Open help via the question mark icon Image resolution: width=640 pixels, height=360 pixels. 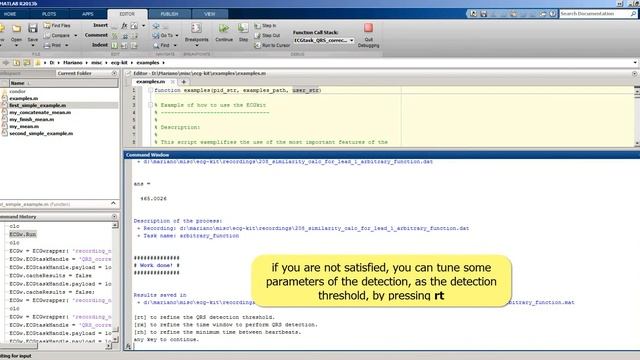coord(552,14)
